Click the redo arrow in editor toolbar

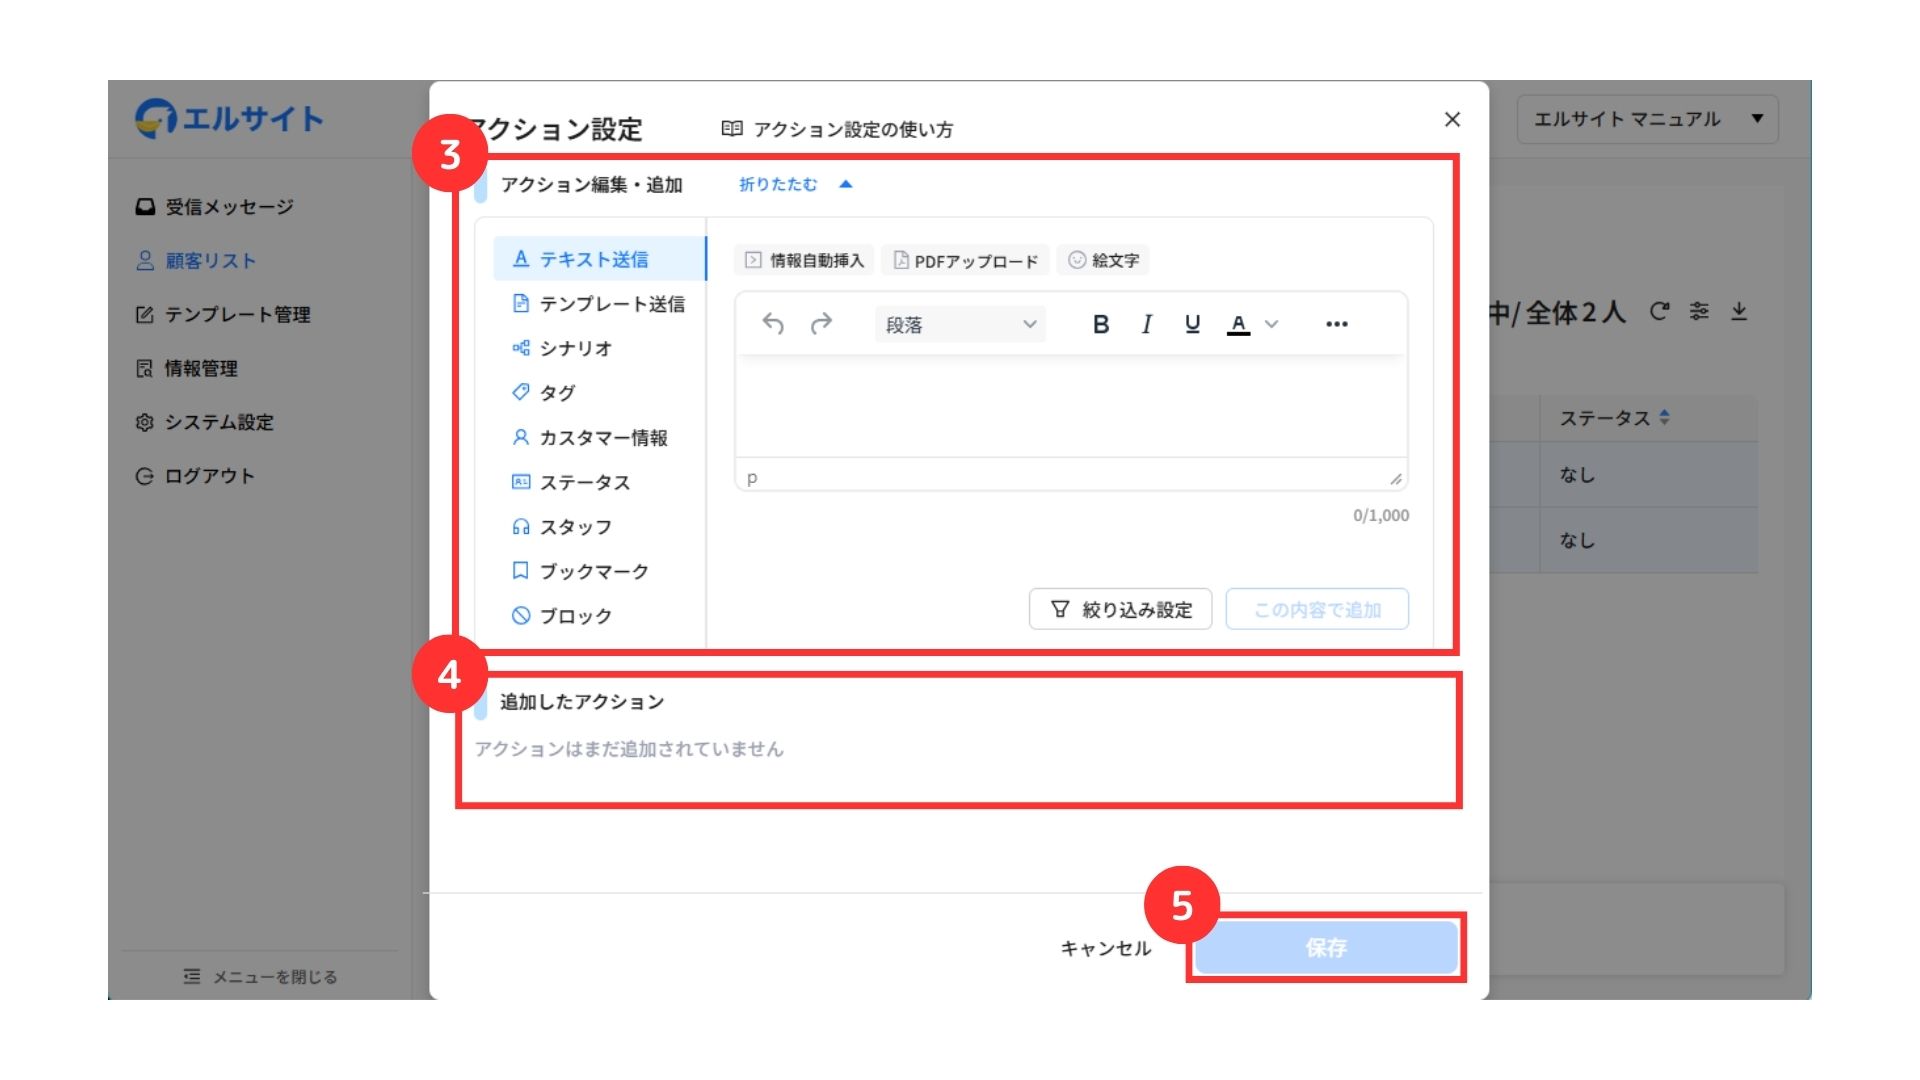(x=821, y=324)
